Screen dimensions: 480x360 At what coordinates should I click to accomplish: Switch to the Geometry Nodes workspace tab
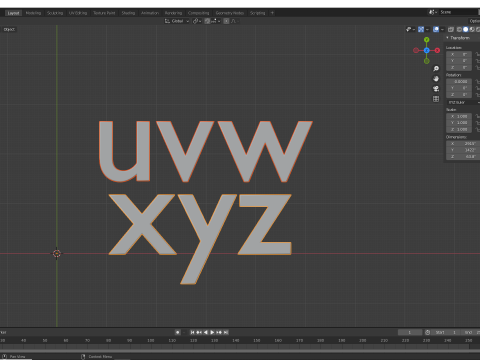coord(230,13)
